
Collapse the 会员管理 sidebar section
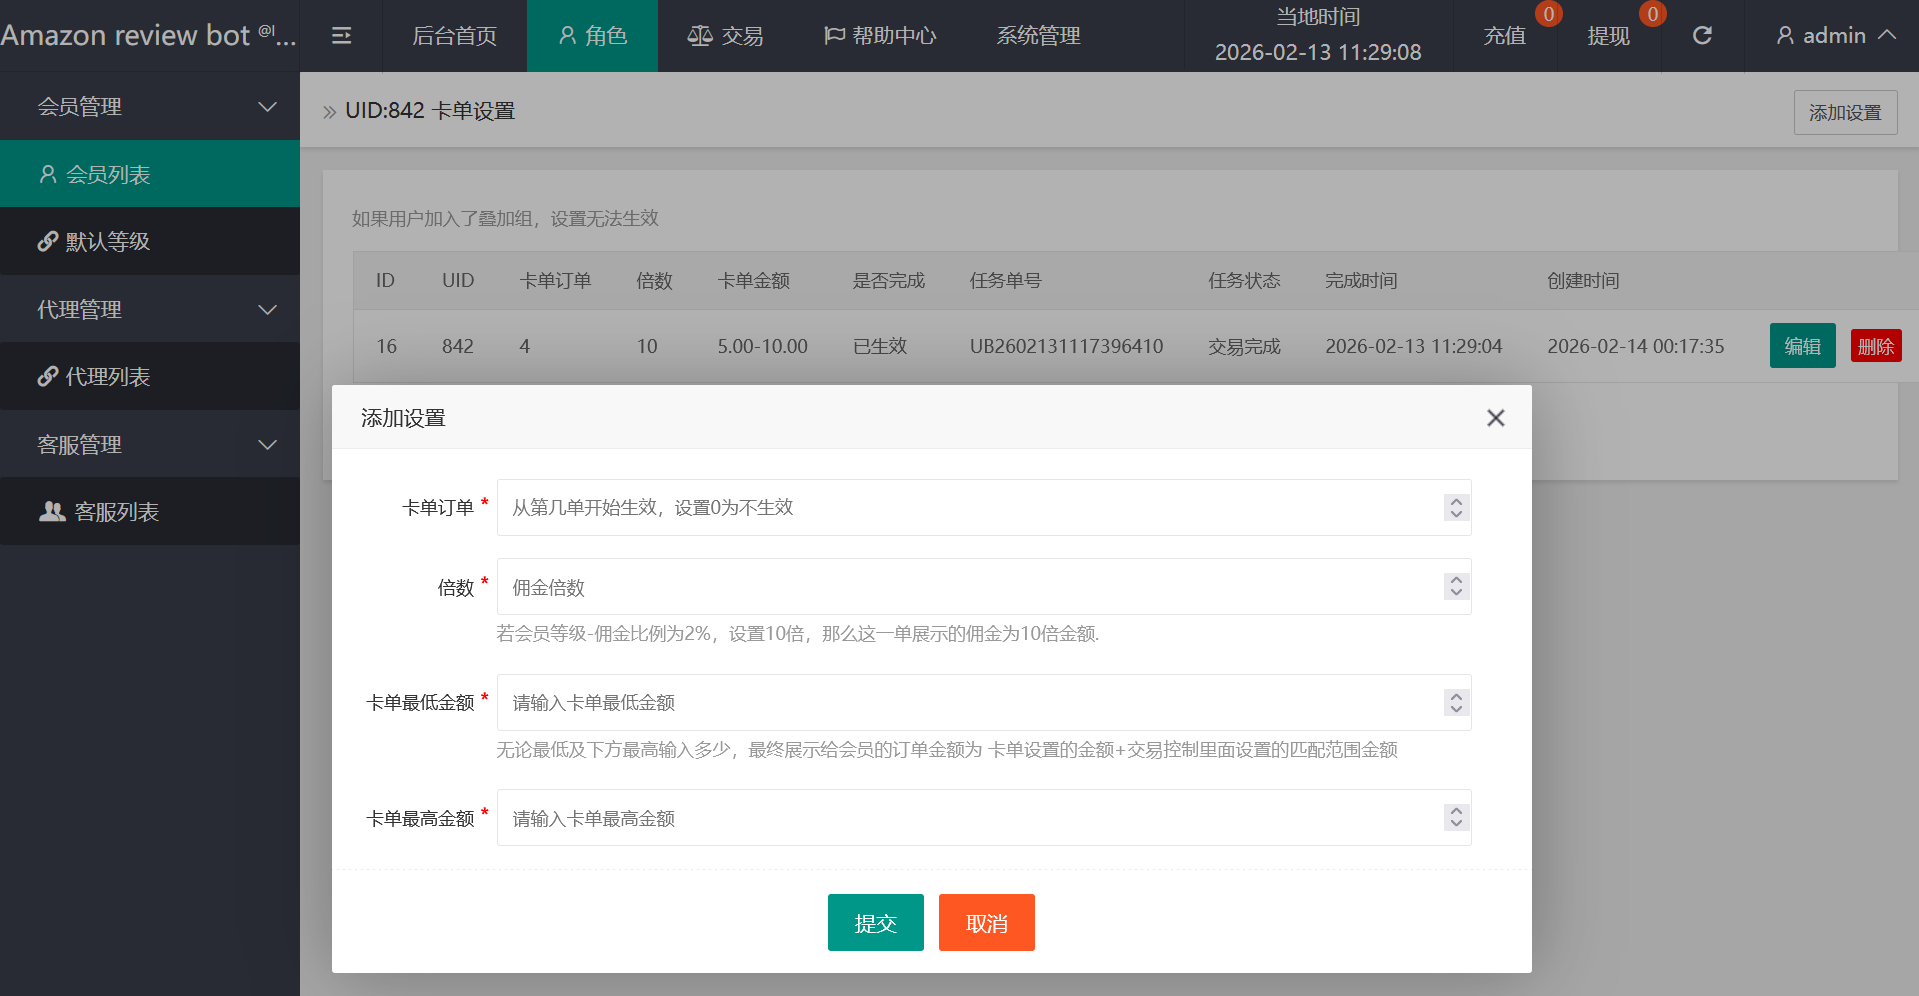(x=150, y=107)
